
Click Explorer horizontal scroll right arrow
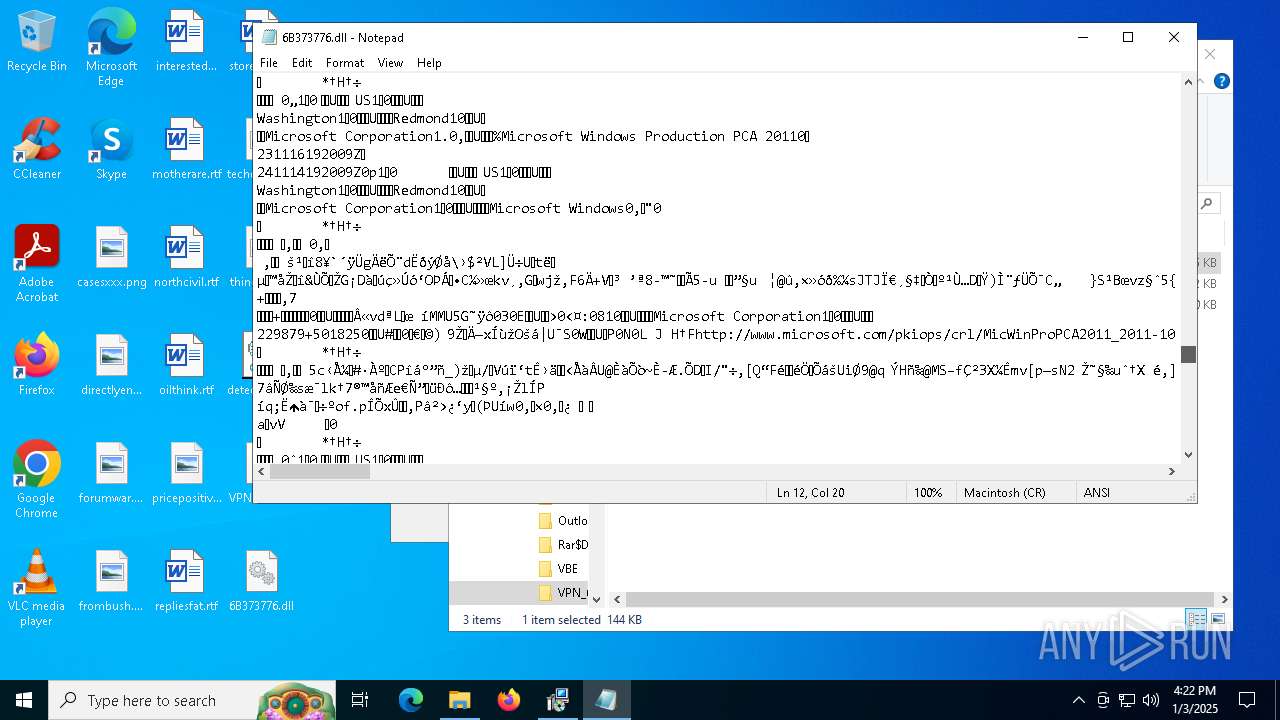point(1224,599)
